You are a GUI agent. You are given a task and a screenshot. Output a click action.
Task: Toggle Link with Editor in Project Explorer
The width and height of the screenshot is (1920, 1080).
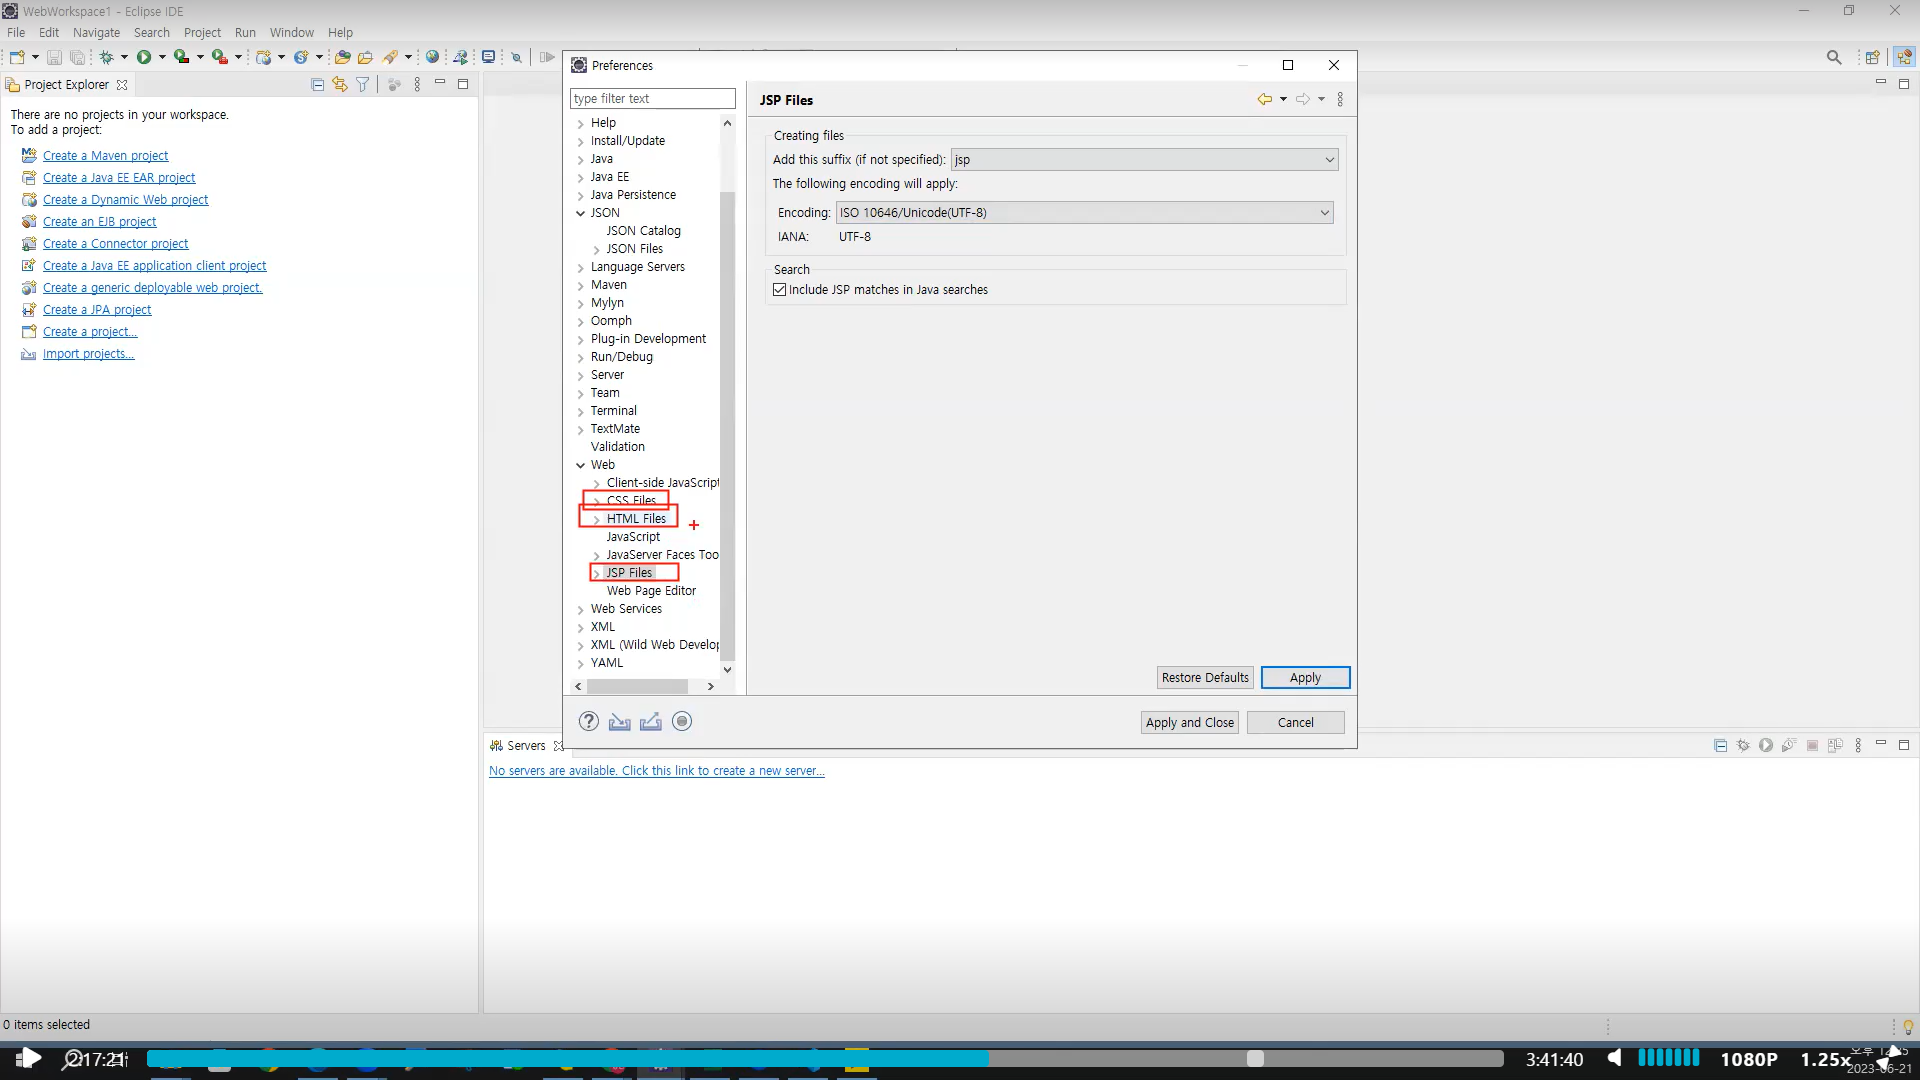pos(340,85)
